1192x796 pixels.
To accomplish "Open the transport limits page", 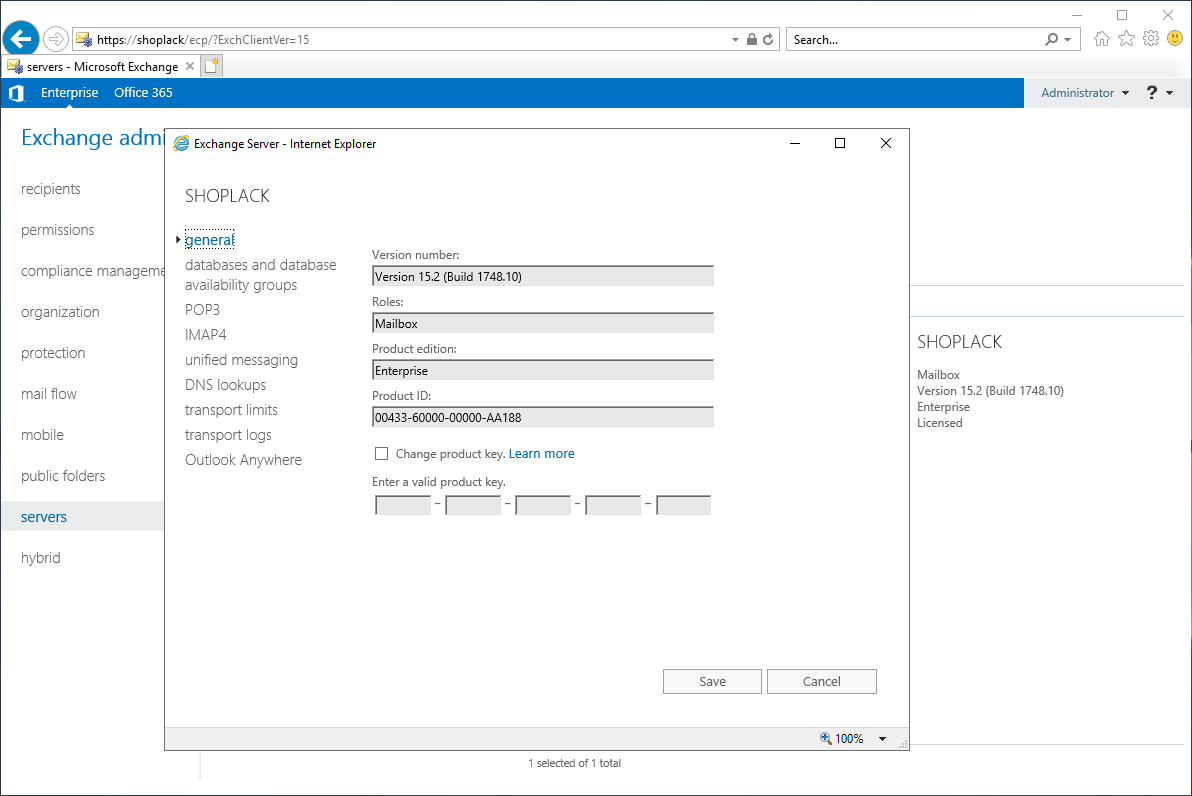I will 231,410.
